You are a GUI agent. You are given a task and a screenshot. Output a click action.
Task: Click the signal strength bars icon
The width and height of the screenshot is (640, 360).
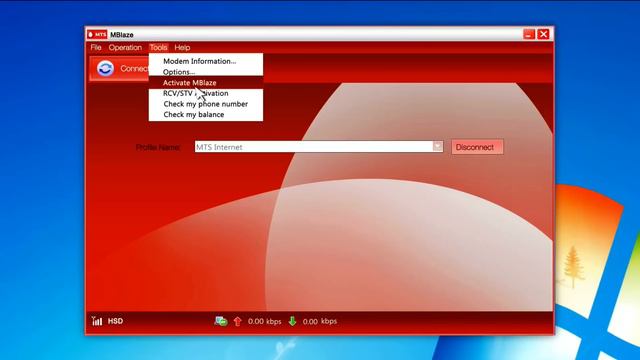pos(97,321)
